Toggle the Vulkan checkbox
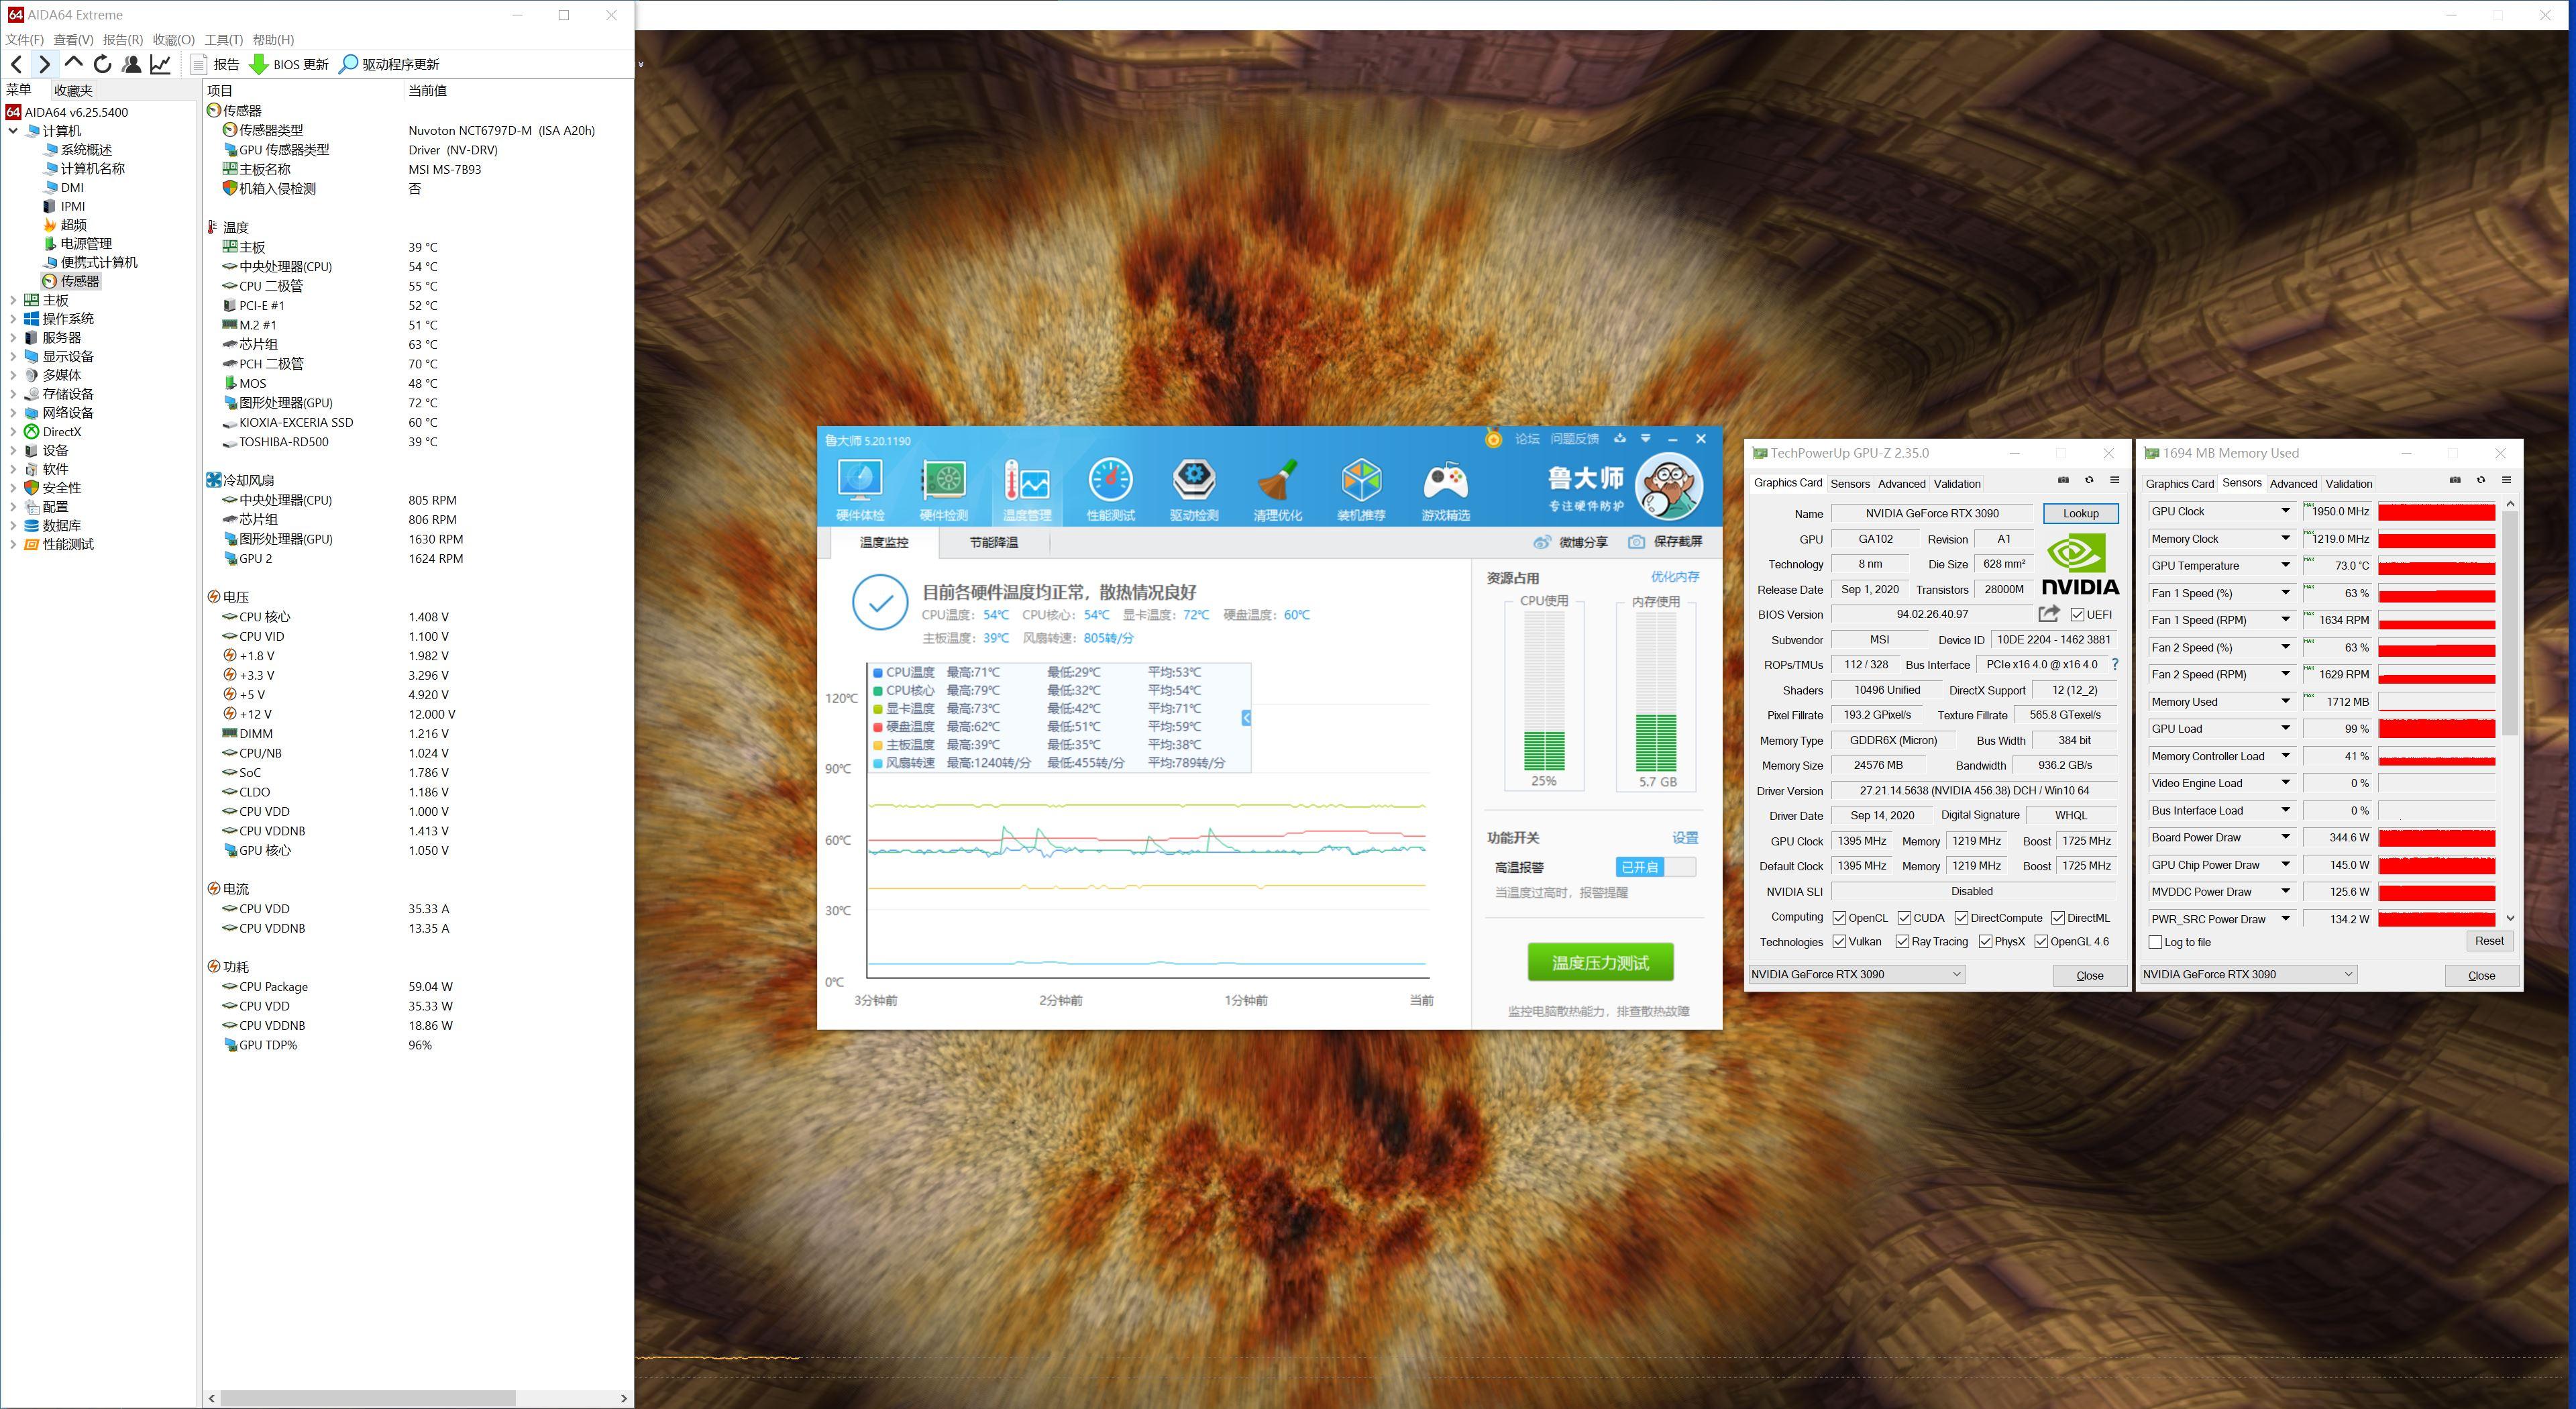Image resolution: width=2576 pixels, height=1409 pixels. click(1839, 942)
